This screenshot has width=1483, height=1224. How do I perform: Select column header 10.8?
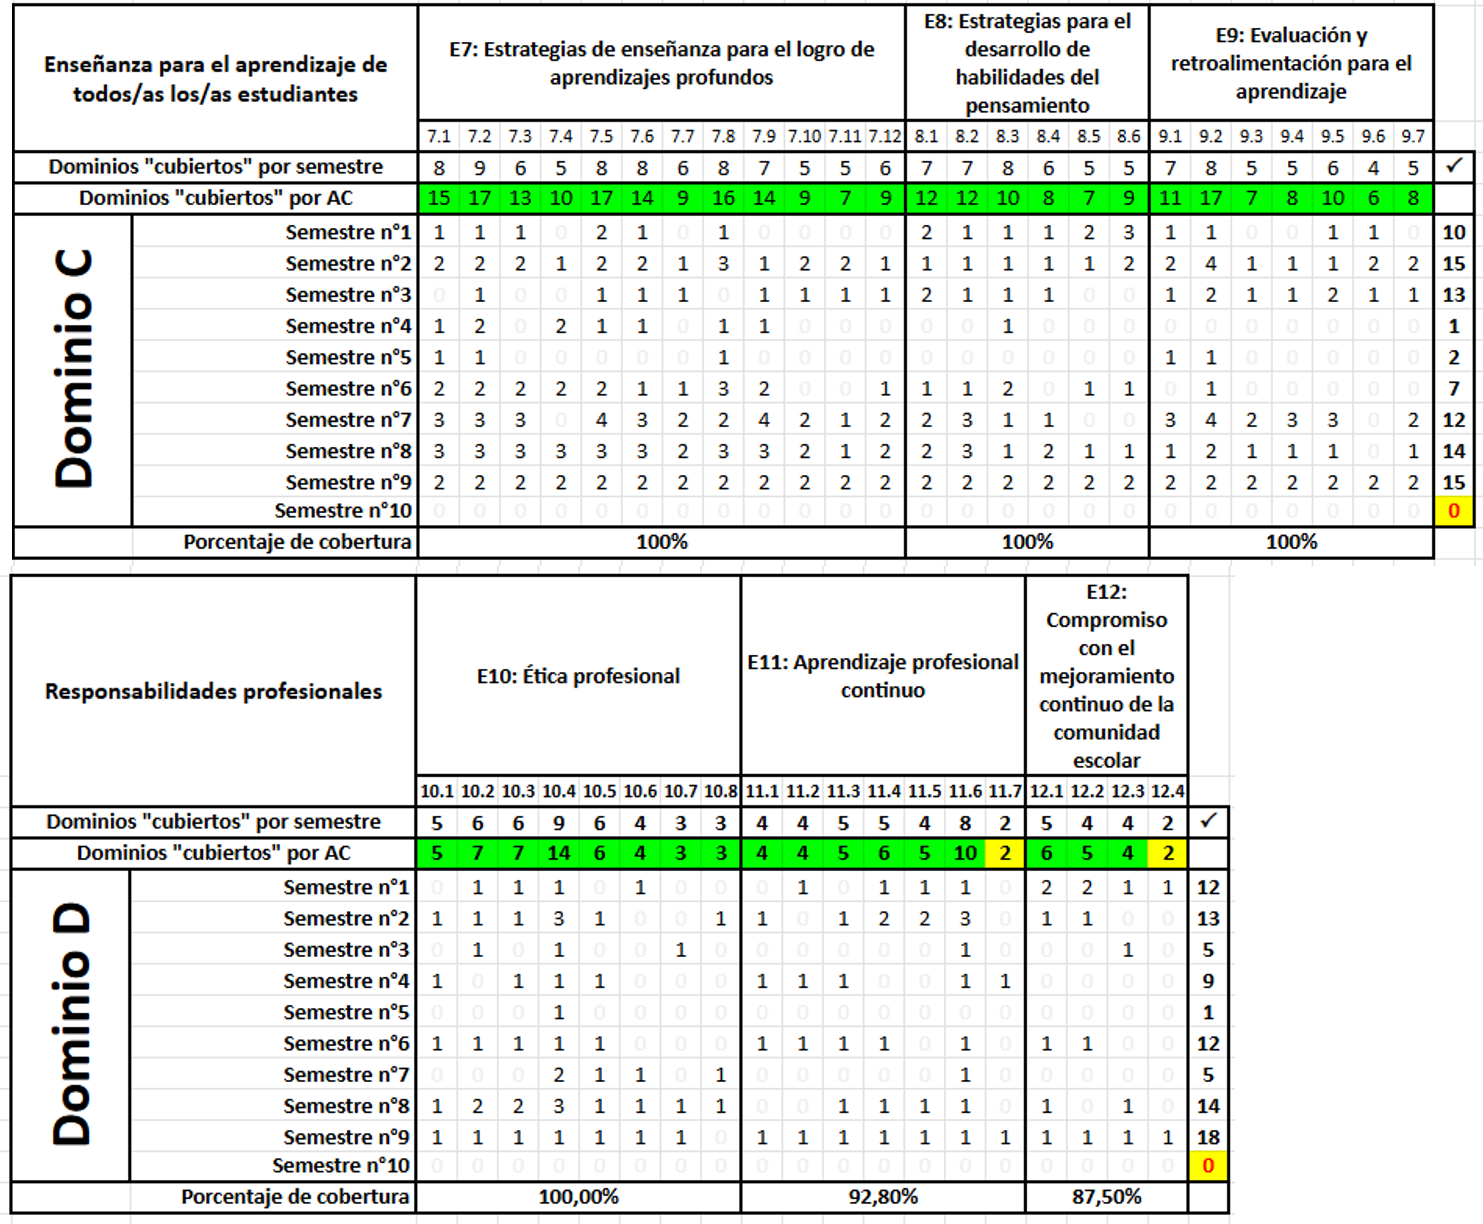[721, 791]
